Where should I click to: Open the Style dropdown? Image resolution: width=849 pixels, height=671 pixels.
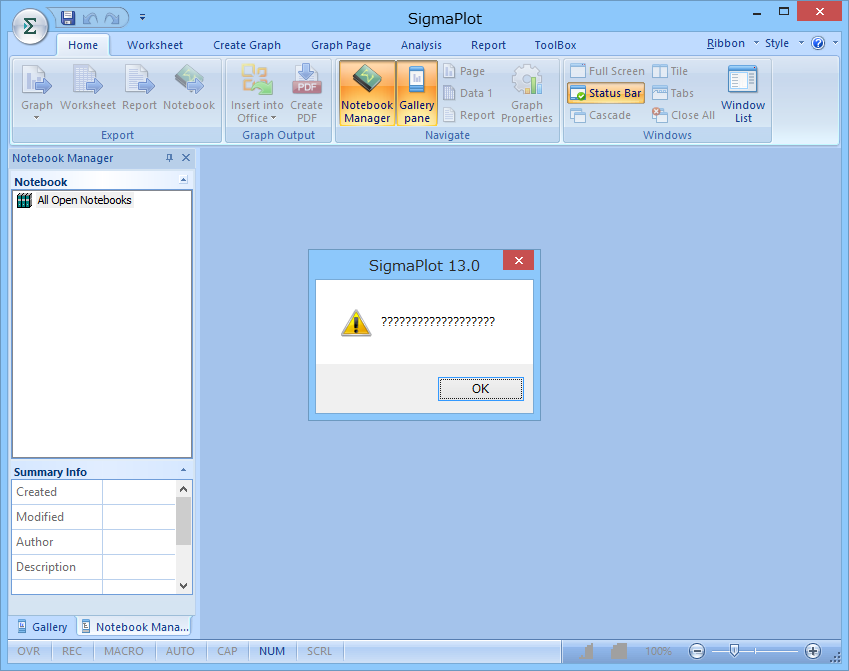click(x=783, y=43)
